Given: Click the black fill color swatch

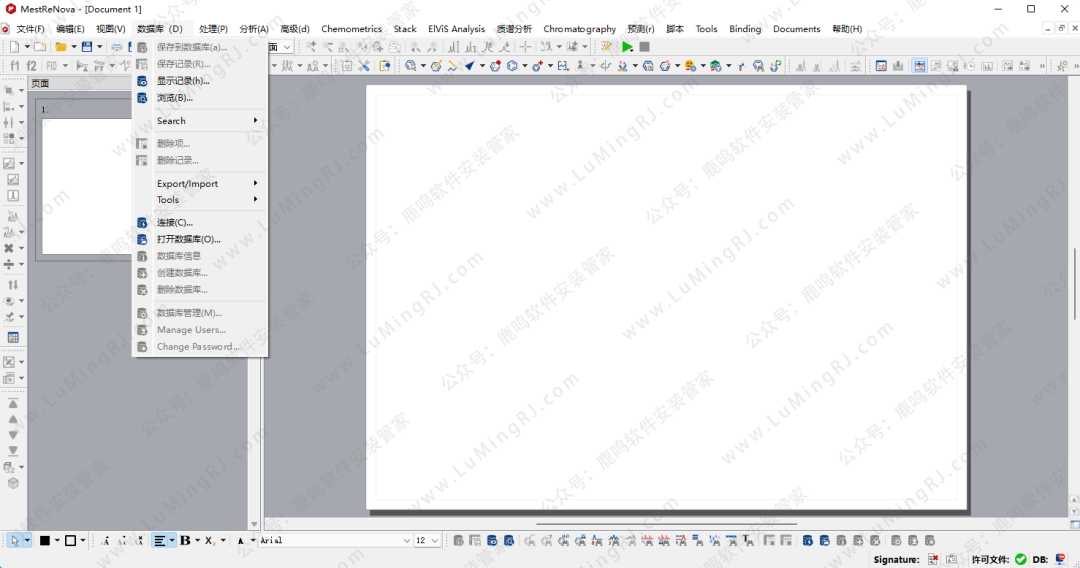Looking at the screenshot, I should [x=45, y=541].
